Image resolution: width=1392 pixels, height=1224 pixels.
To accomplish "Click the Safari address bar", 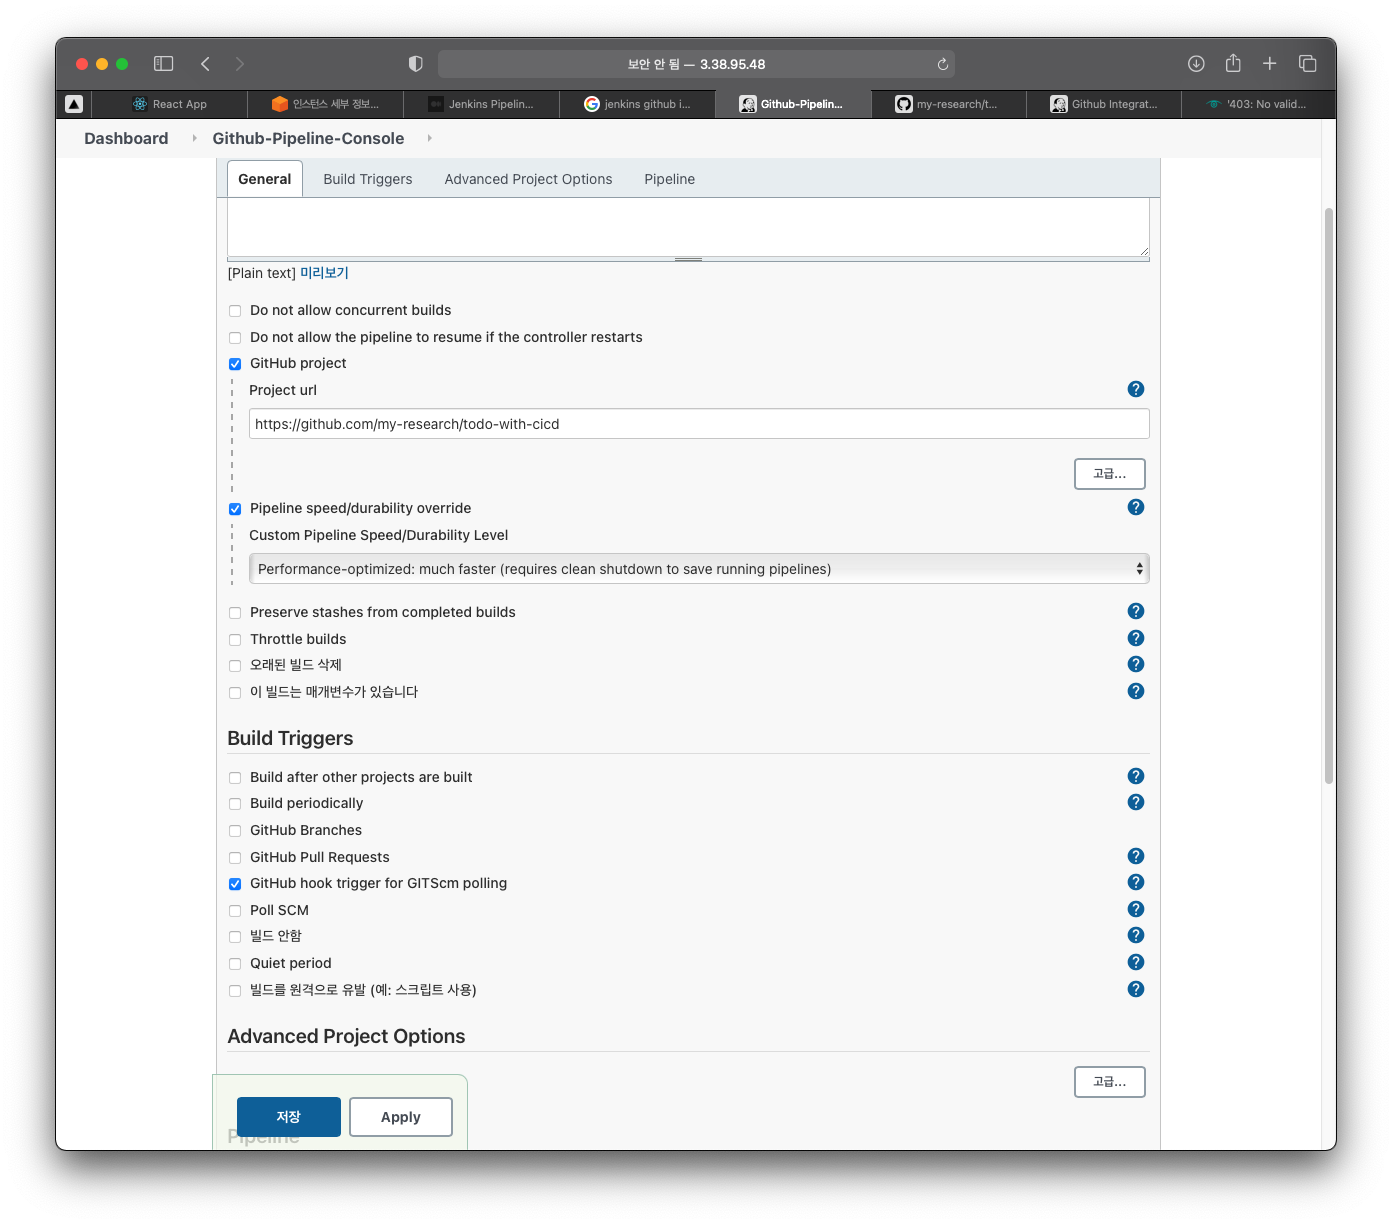I will 696,64.
